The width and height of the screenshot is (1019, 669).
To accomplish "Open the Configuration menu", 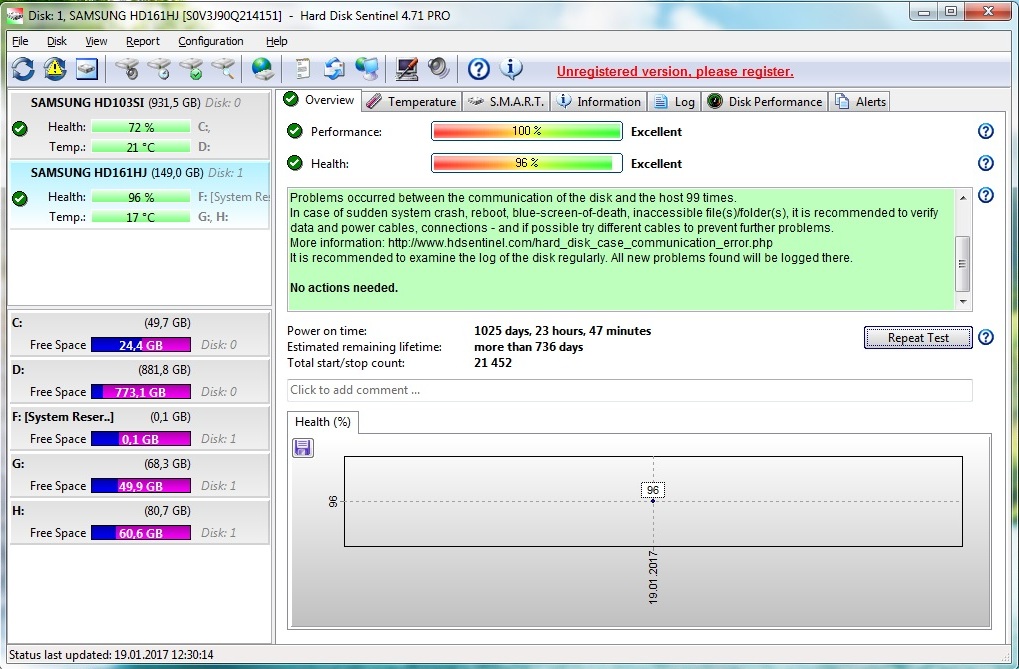I will pos(210,41).
